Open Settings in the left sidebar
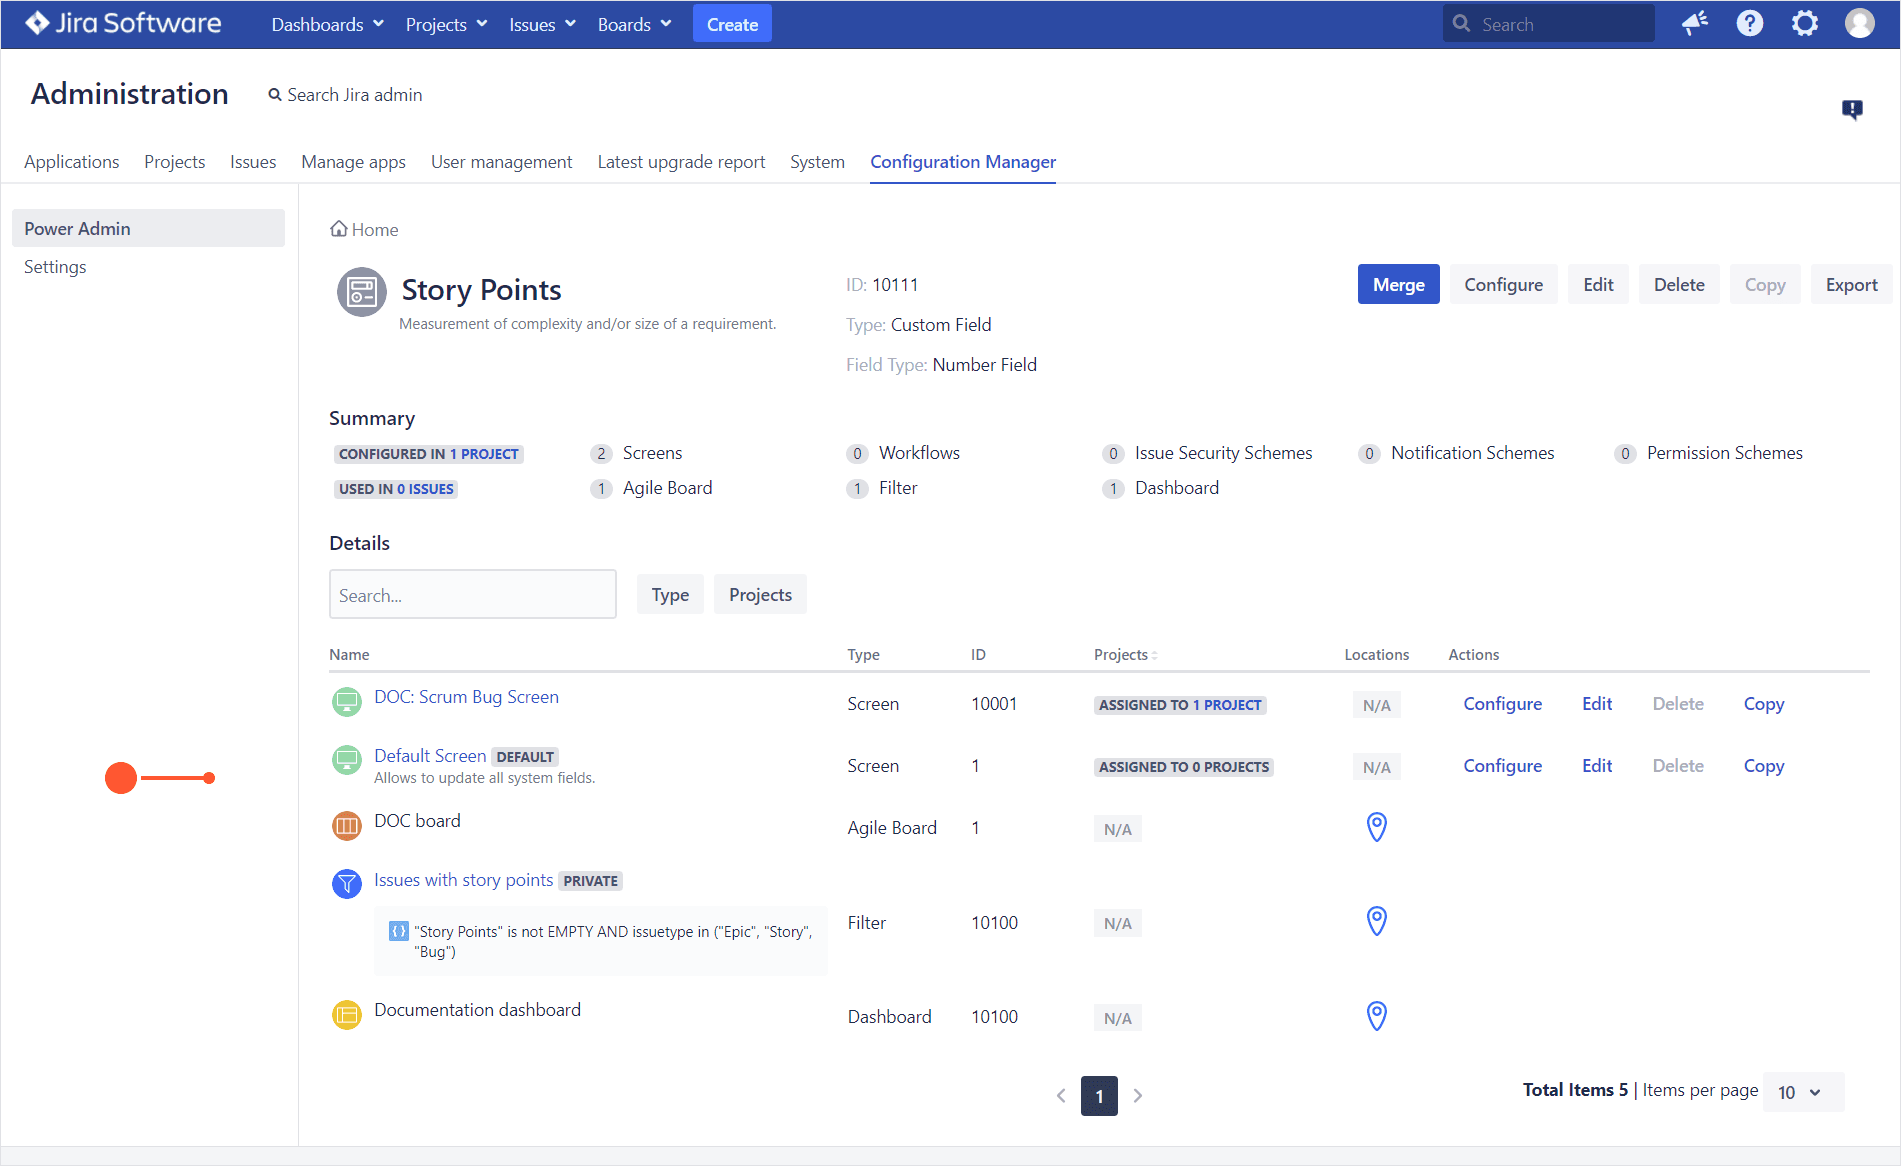Viewport: 1901px width, 1166px height. pos(55,267)
